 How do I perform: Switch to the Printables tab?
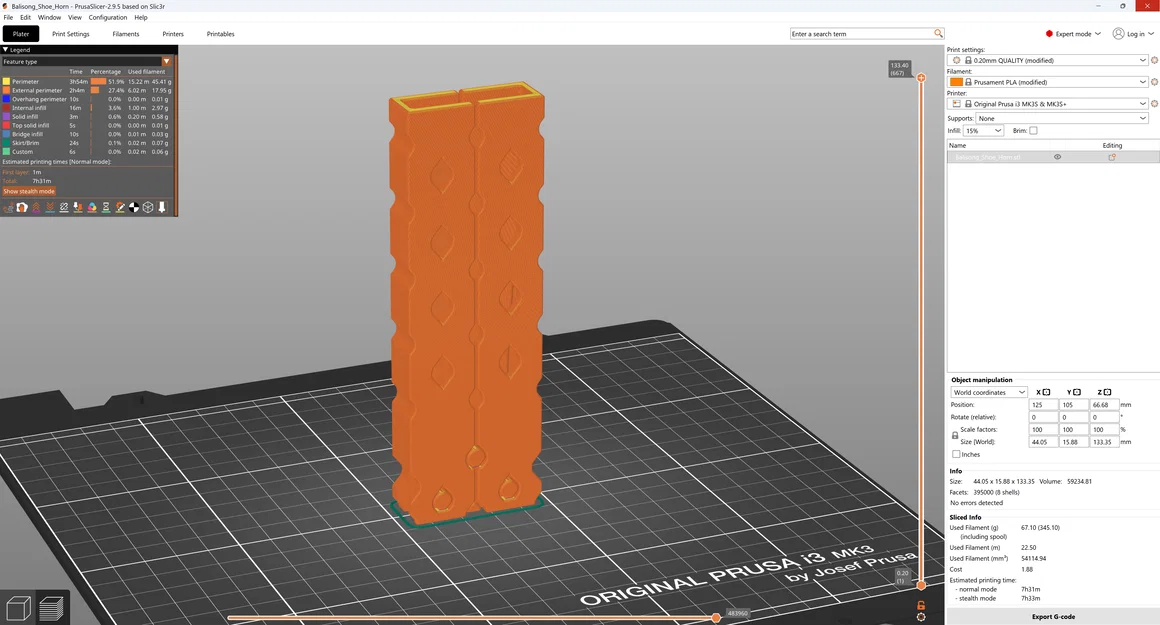pyautogui.click(x=220, y=34)
